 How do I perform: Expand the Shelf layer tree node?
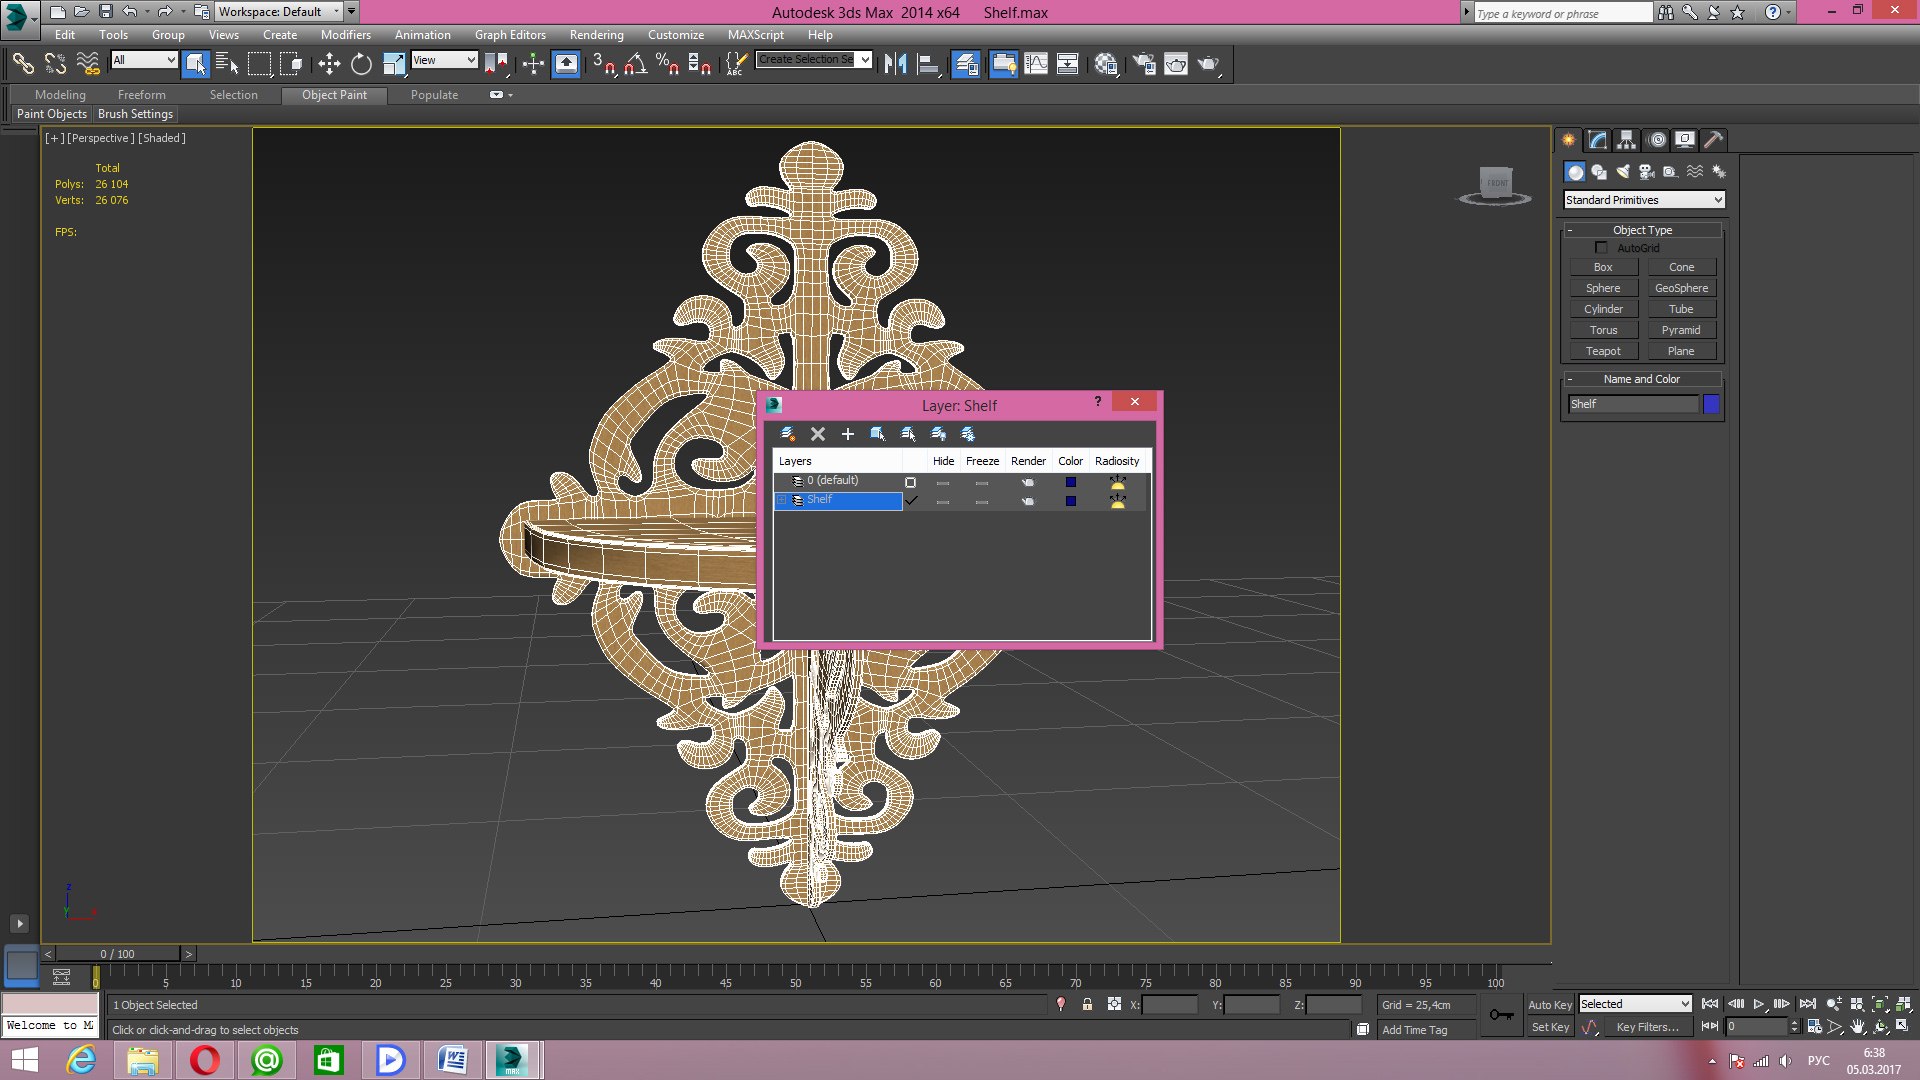(783, 500)
